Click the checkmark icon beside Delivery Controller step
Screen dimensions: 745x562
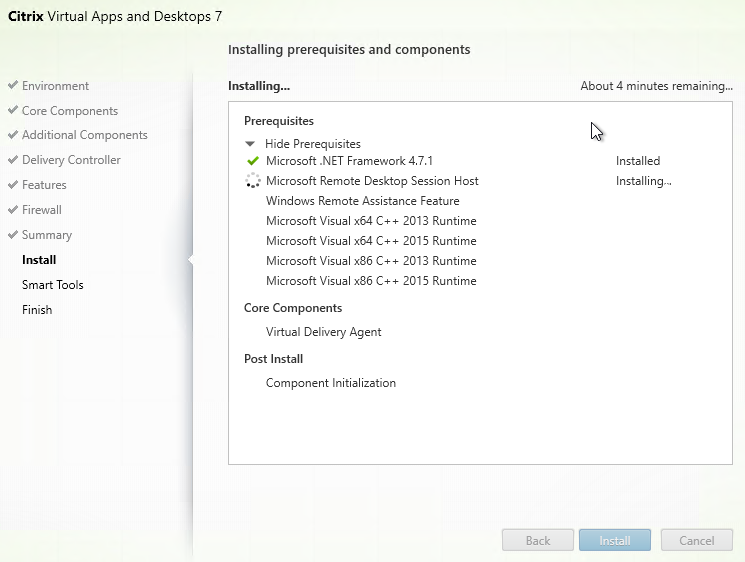tap(13, 160)
